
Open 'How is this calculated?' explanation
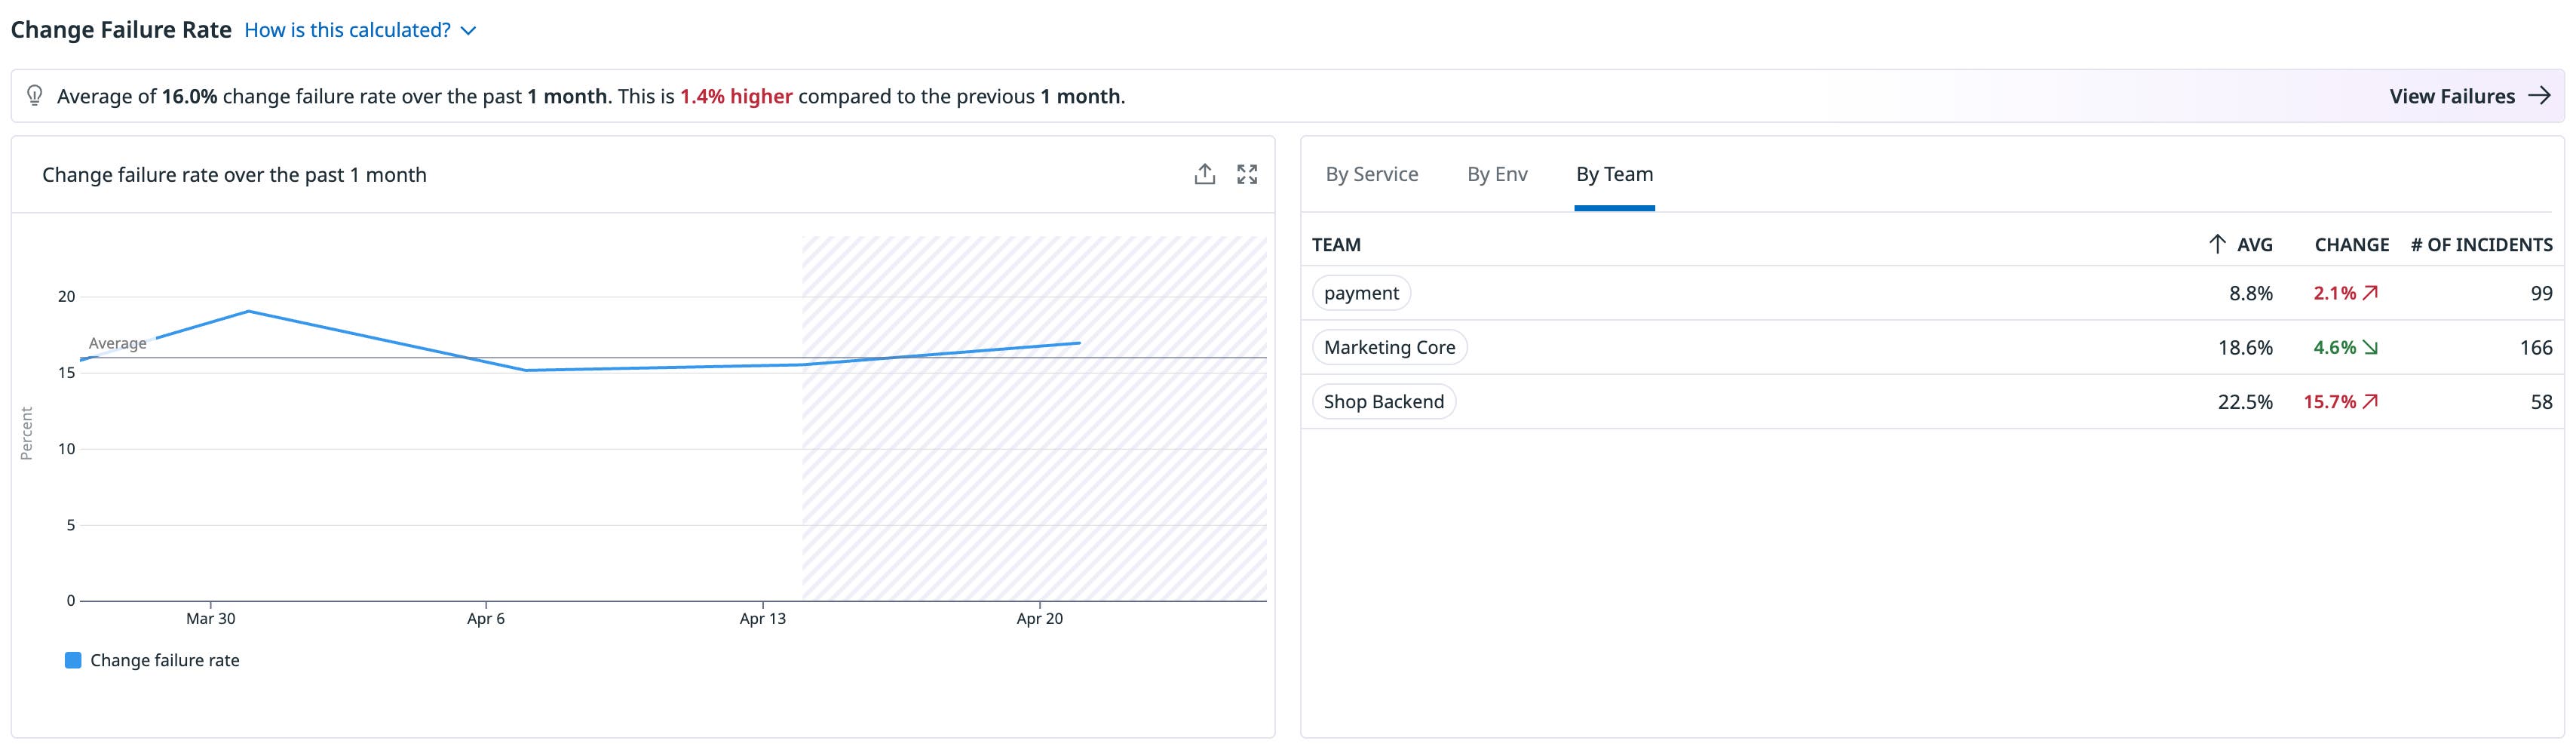347,31
